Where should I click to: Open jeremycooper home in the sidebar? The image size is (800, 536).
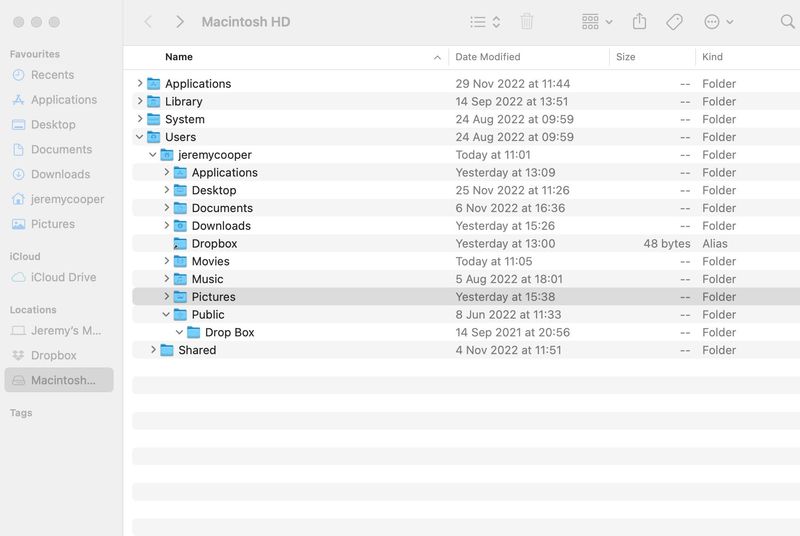pos(58,199)
